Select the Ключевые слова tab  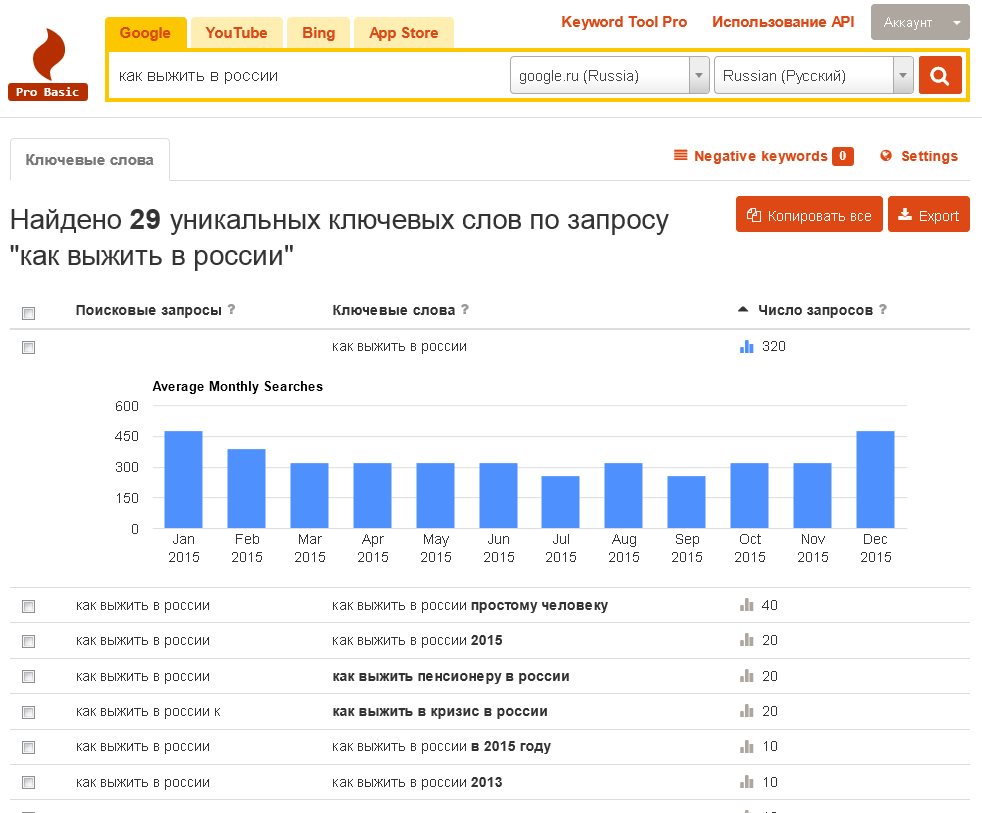pyautogui.click(x=90, y=160)
